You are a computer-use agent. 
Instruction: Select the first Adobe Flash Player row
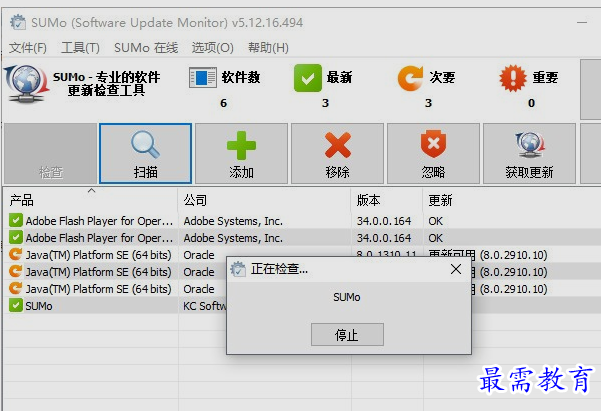click(x=302, y=221)
